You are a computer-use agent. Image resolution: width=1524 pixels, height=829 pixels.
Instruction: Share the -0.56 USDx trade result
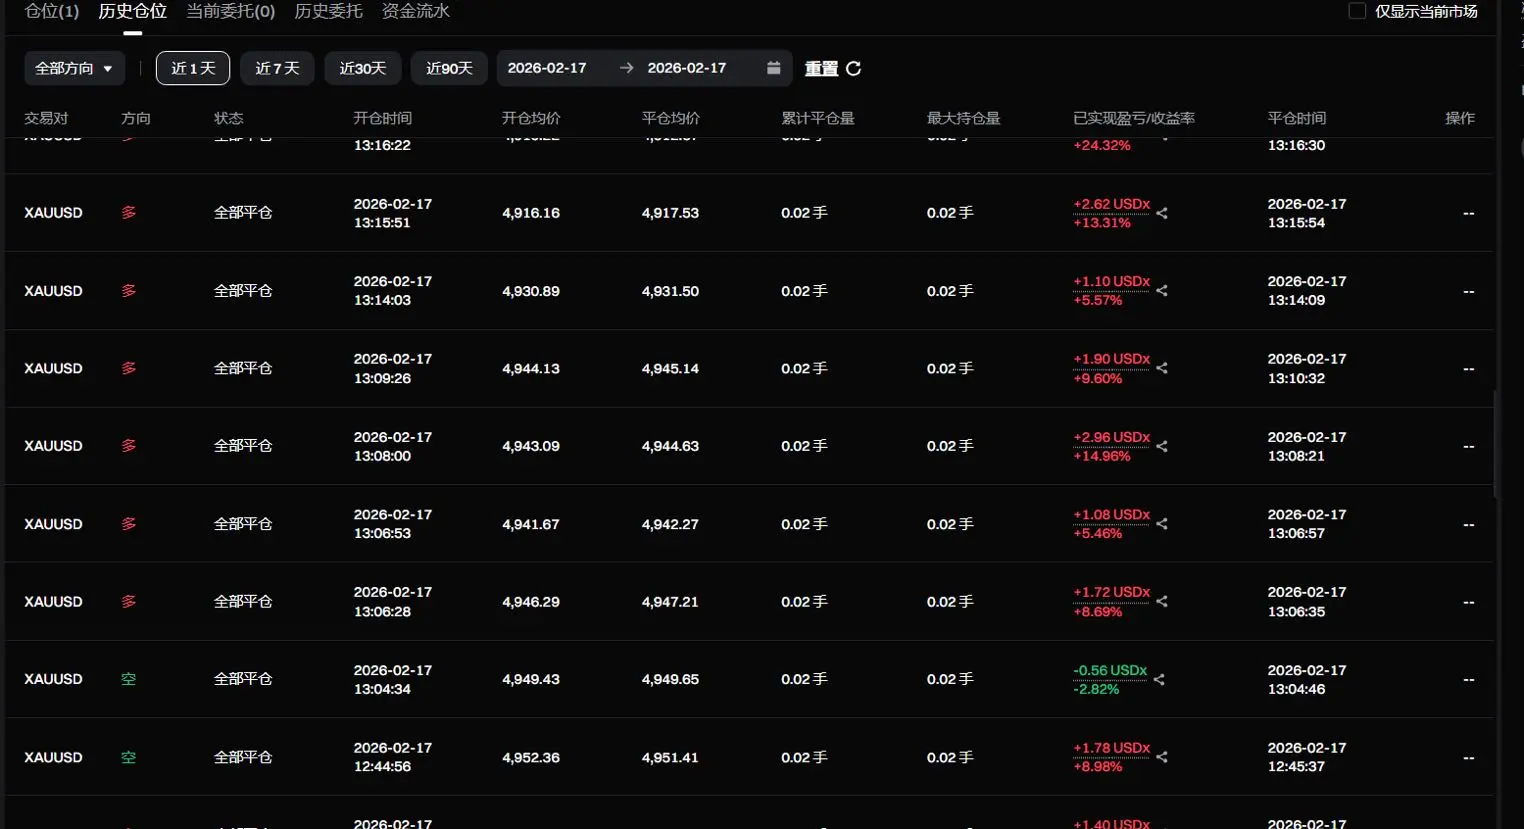(x=1159, y=679)
